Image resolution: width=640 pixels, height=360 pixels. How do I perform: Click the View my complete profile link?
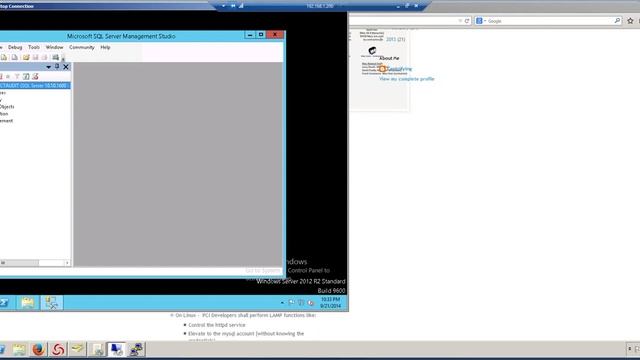[407, 79]
